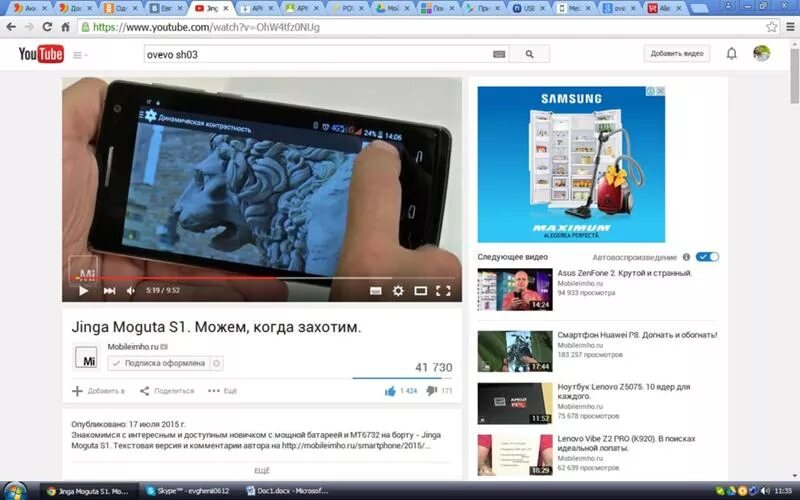Screen dimensions: 800x500
Task: Switch to the 'Alie' browser tab
Action: click(662, 9)
